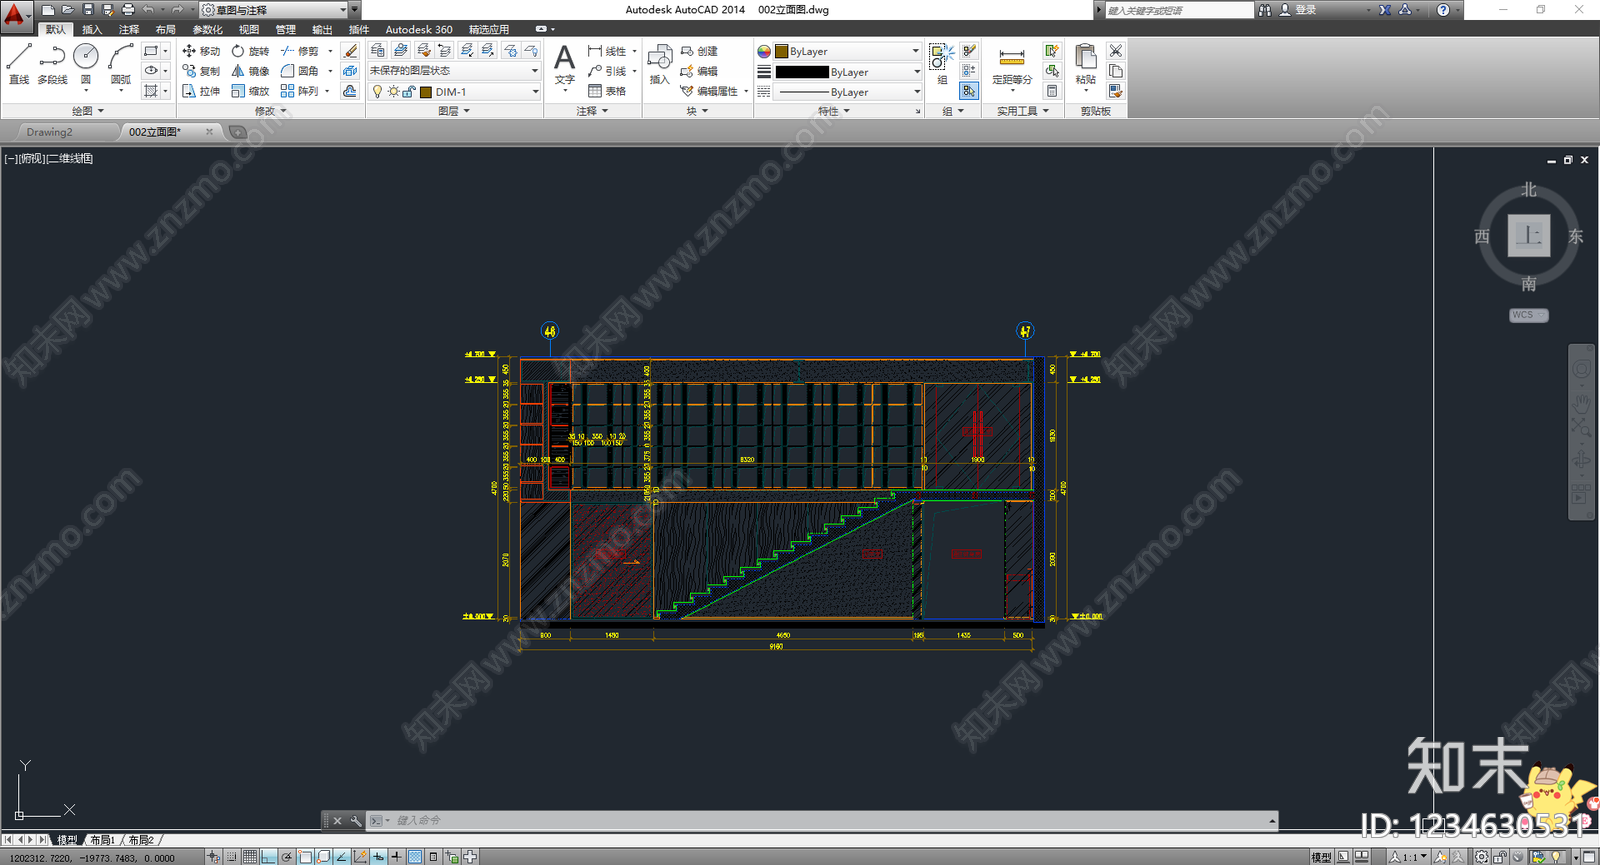
Task: Switch to the Drawing2 document tab
Action: click(x=49, y=132)
